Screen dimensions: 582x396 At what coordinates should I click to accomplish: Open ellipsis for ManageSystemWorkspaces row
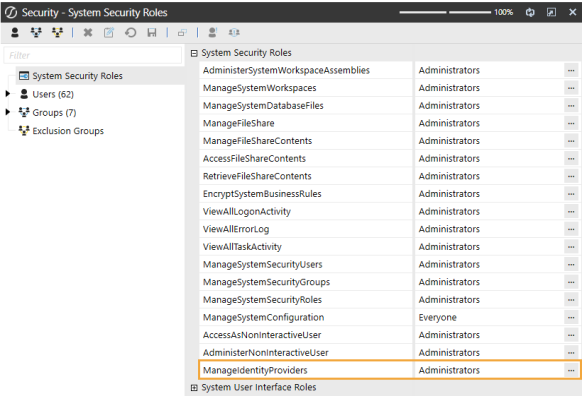(571, 88)
